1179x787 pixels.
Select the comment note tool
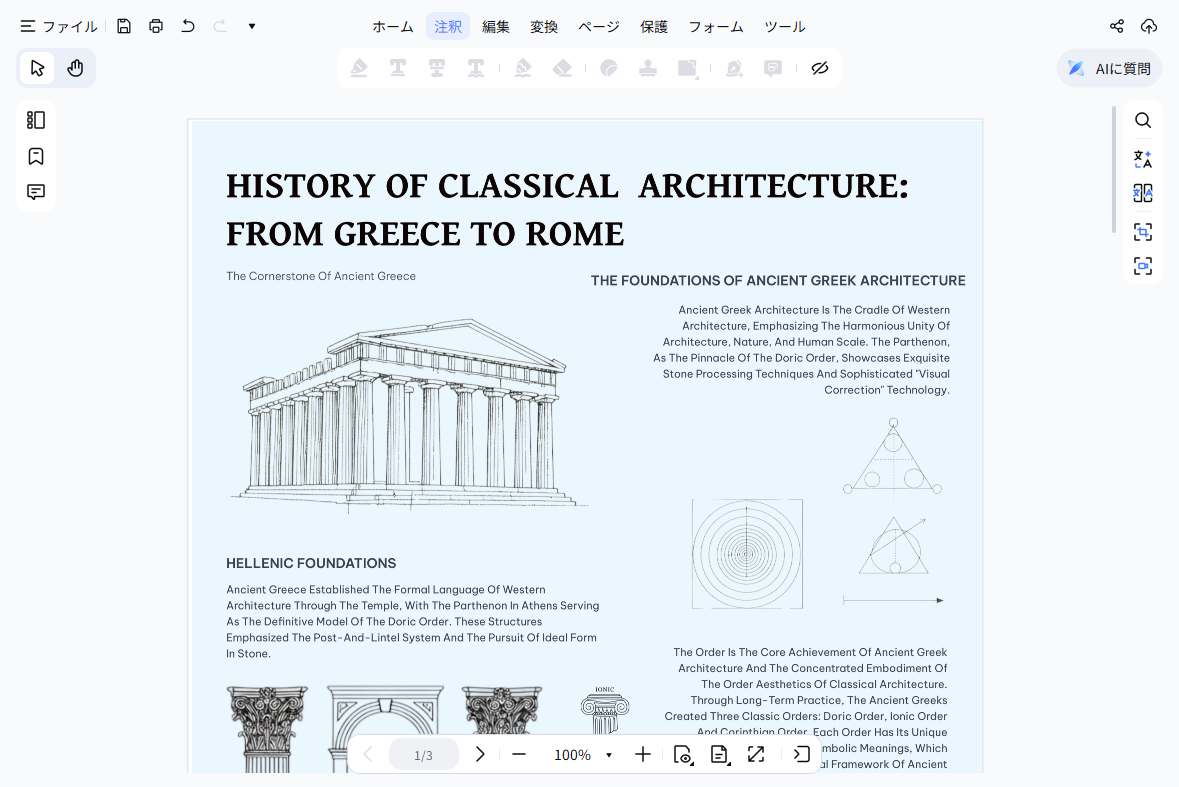point(773,68)
